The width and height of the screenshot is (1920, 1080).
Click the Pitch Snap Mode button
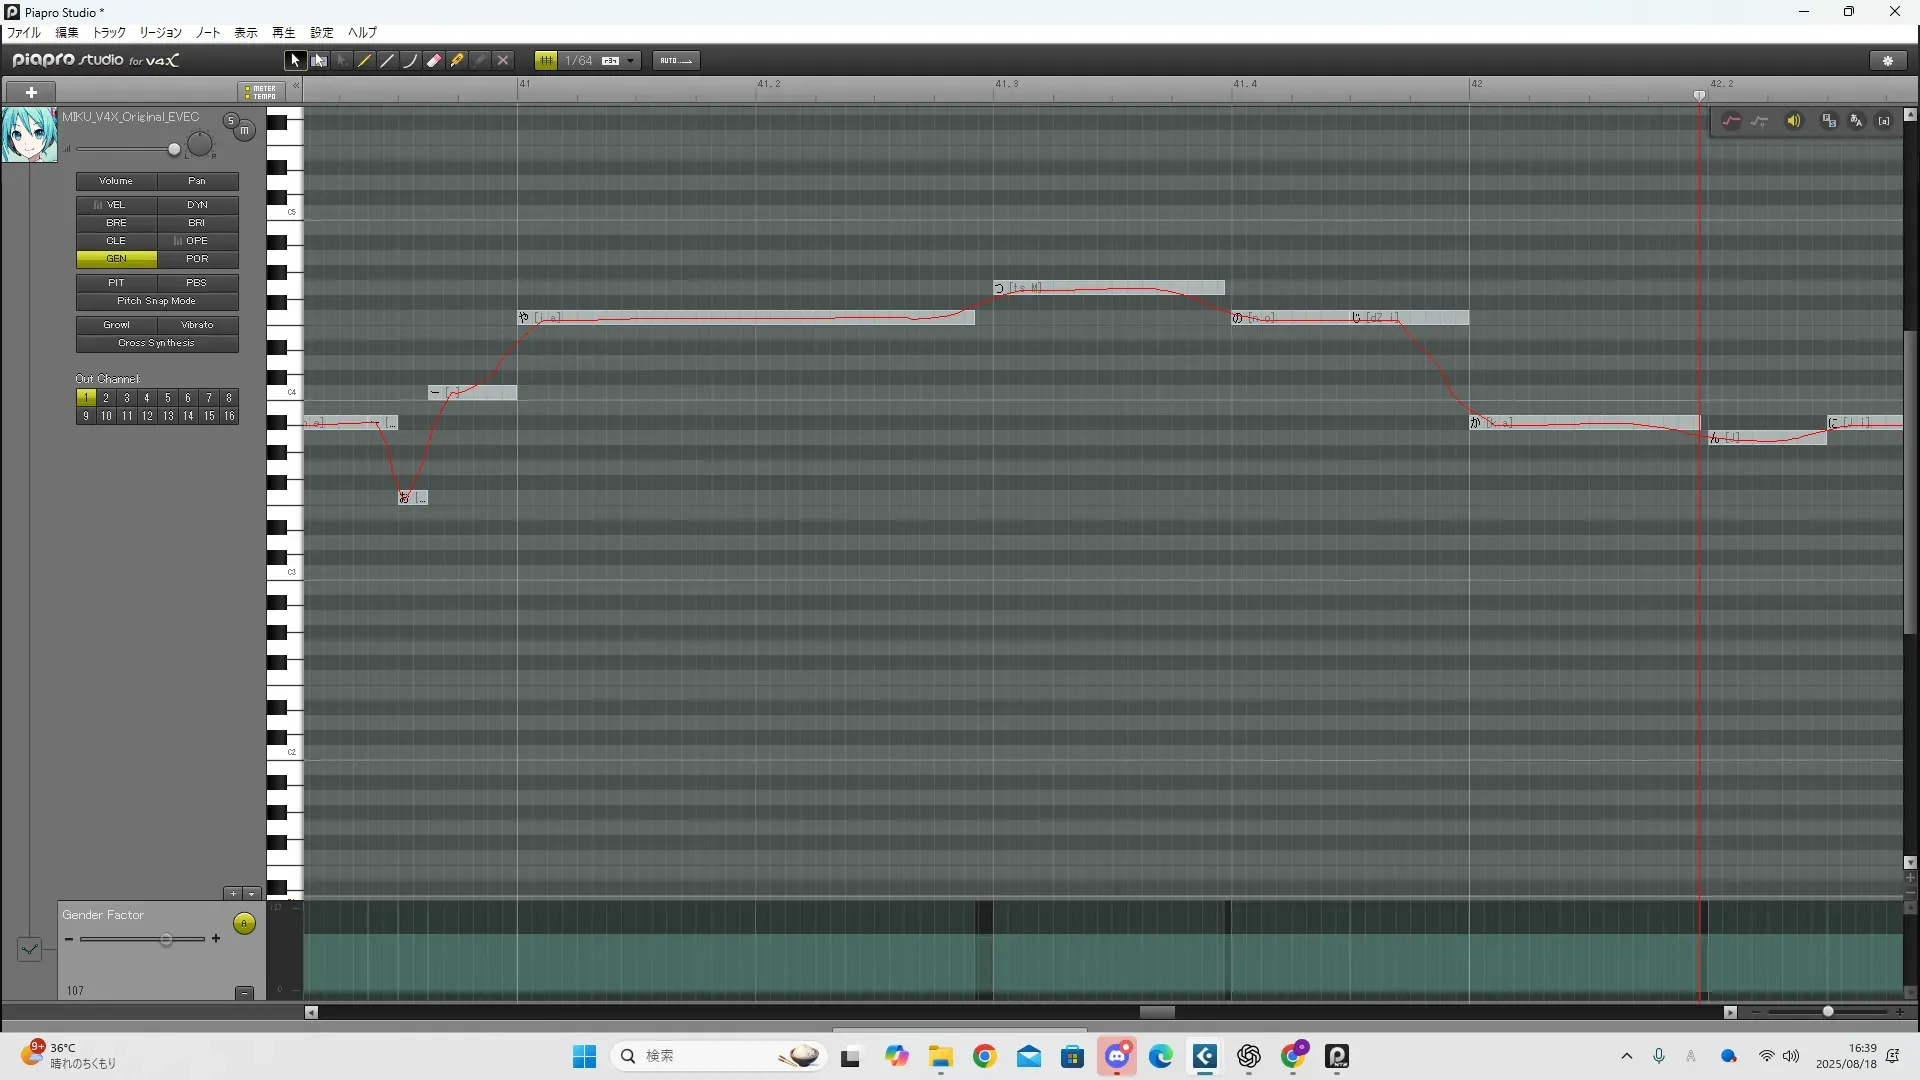[157, 301]
